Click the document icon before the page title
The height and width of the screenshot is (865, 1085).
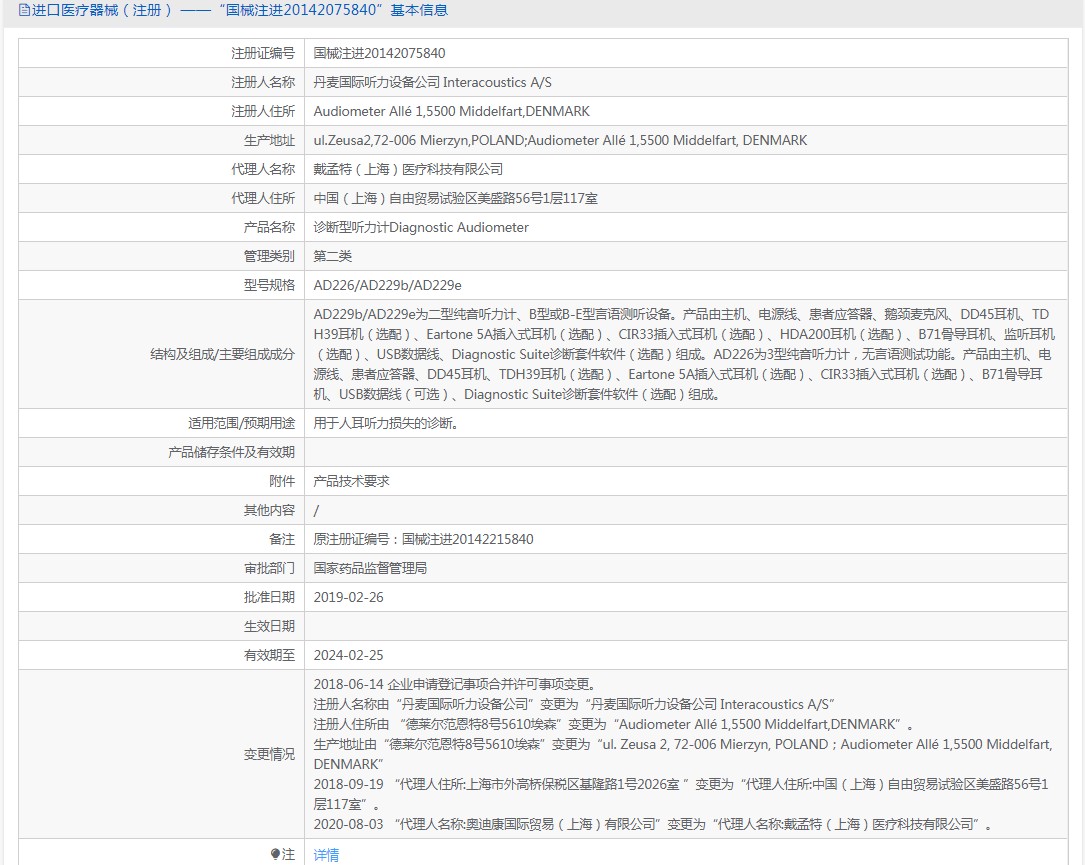[x=24, y=10]
